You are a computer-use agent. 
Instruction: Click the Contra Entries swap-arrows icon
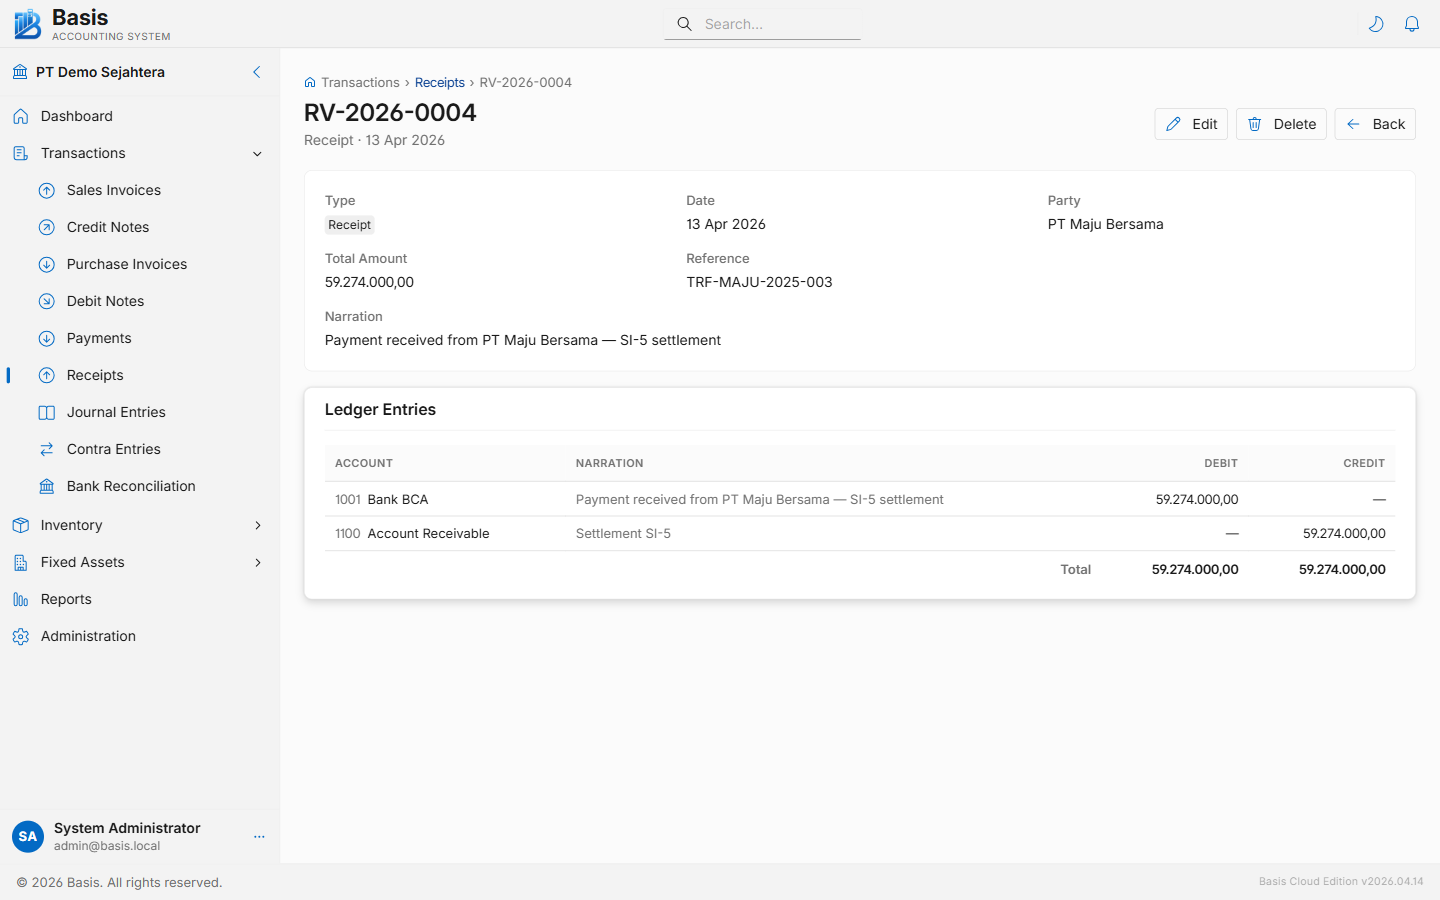(x=47, y=449)
